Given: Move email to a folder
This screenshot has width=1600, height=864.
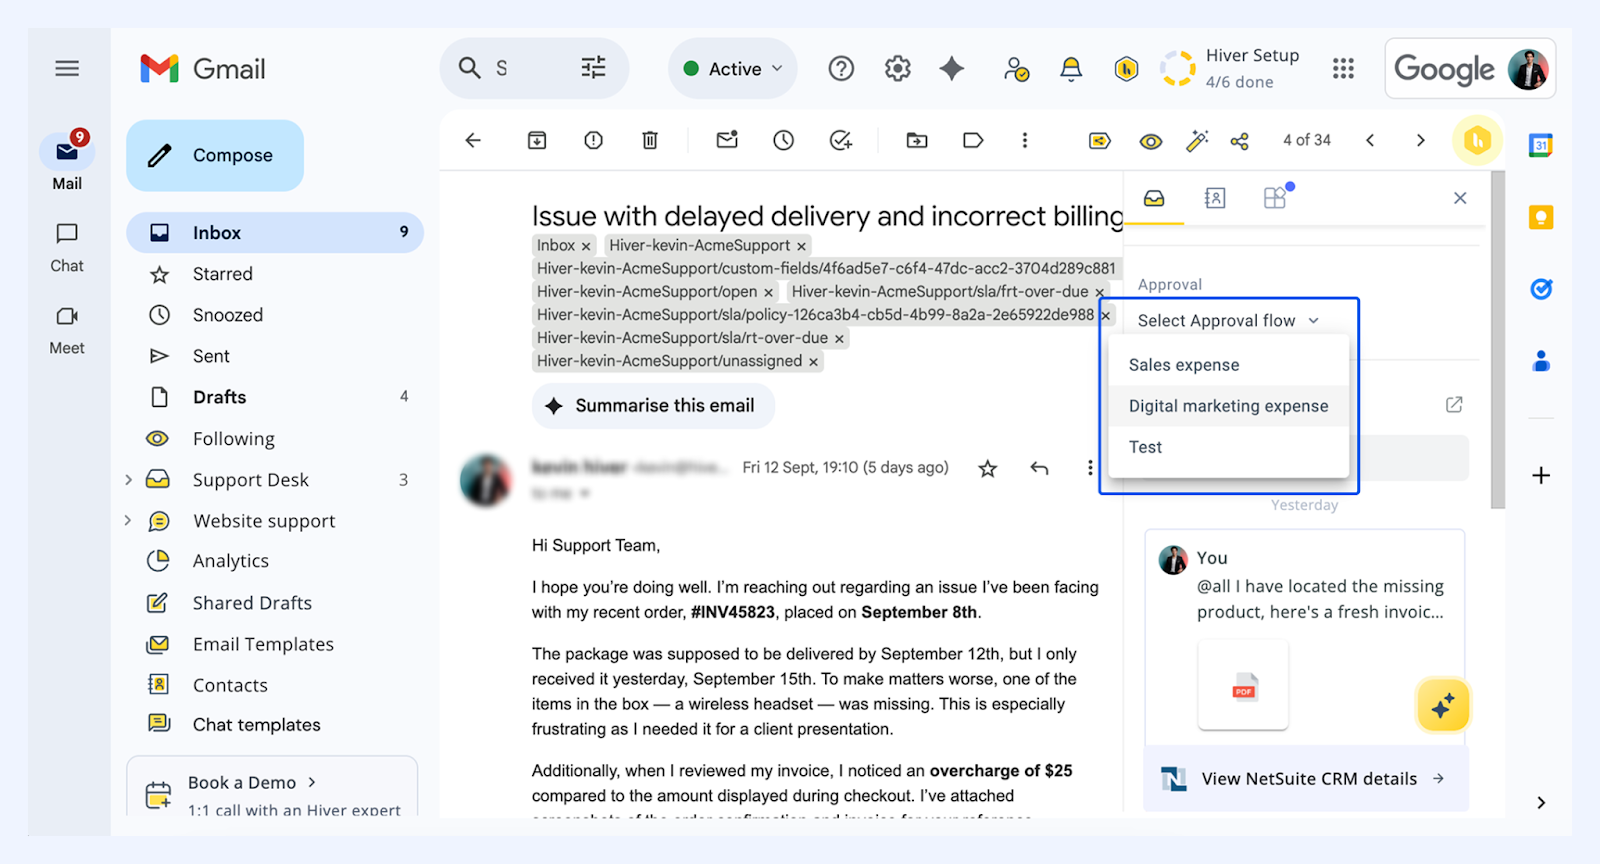Looking at the screenshot, I should tap(917, 140).
